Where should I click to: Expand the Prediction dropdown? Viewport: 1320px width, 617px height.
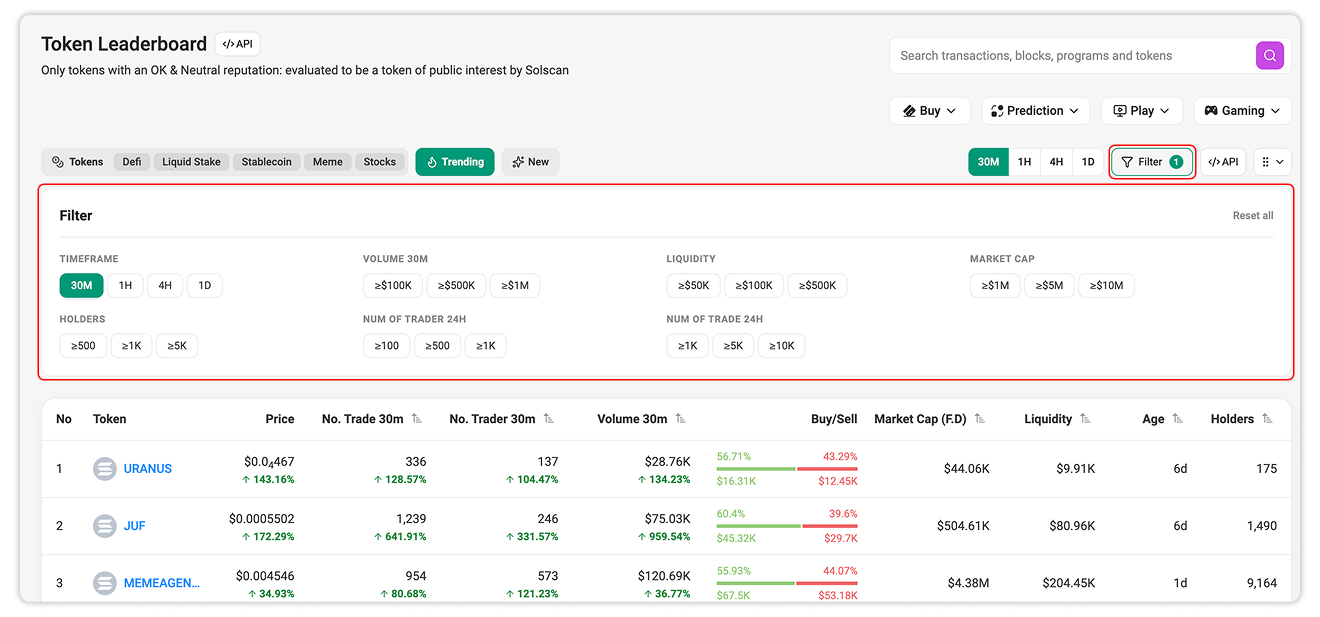[1035, 111]
